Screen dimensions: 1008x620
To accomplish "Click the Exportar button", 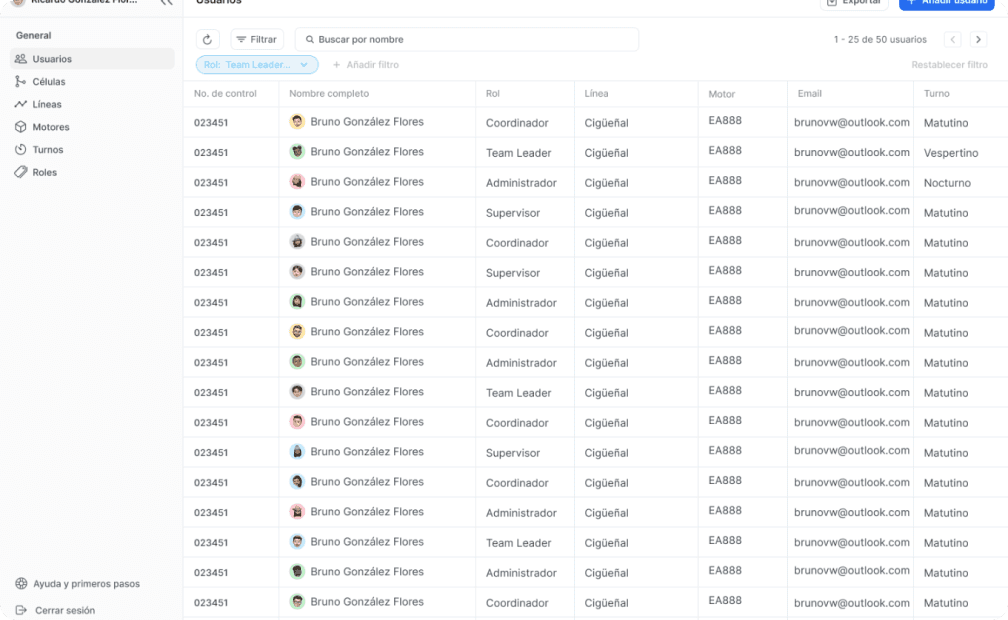I will 854,4.
